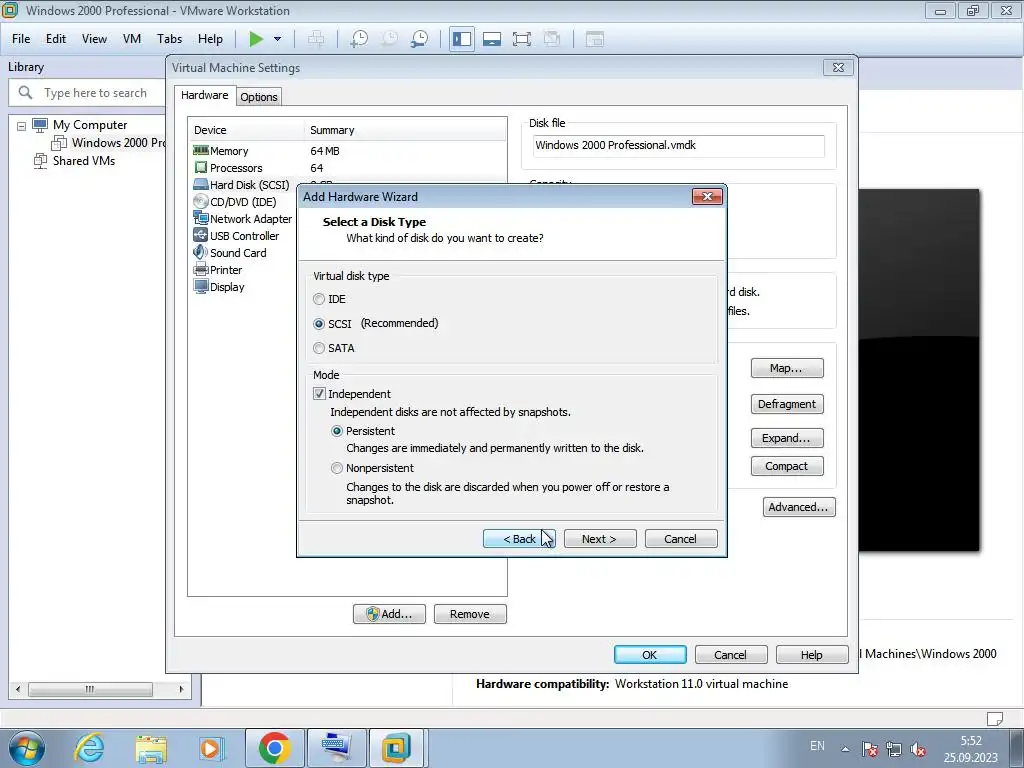Click the Send Ctrl+Alt+Del toolbar icon
The width and height of the screenshot is (1024, 768).
click(x=316, y=39)
